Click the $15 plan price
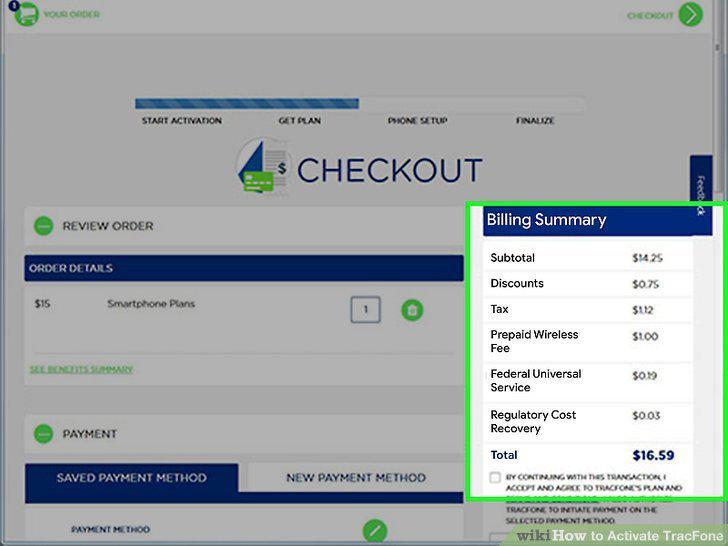 point(42,304)
